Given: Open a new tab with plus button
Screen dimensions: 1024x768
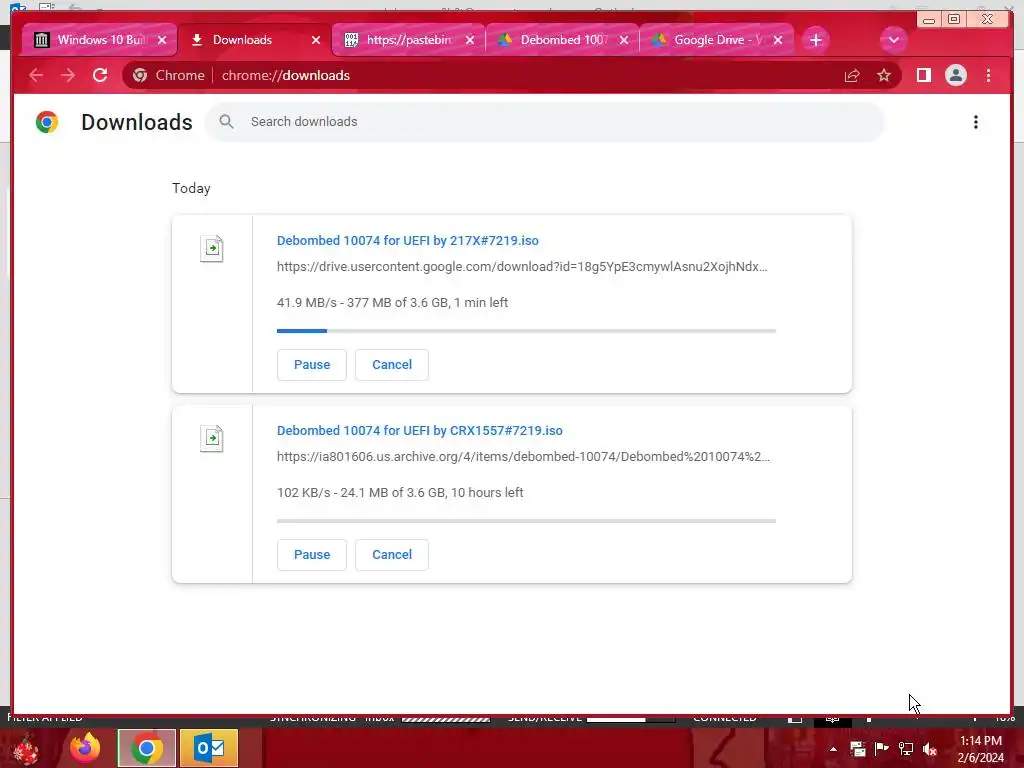Looking at the screenshot, I should coord(815,40).
